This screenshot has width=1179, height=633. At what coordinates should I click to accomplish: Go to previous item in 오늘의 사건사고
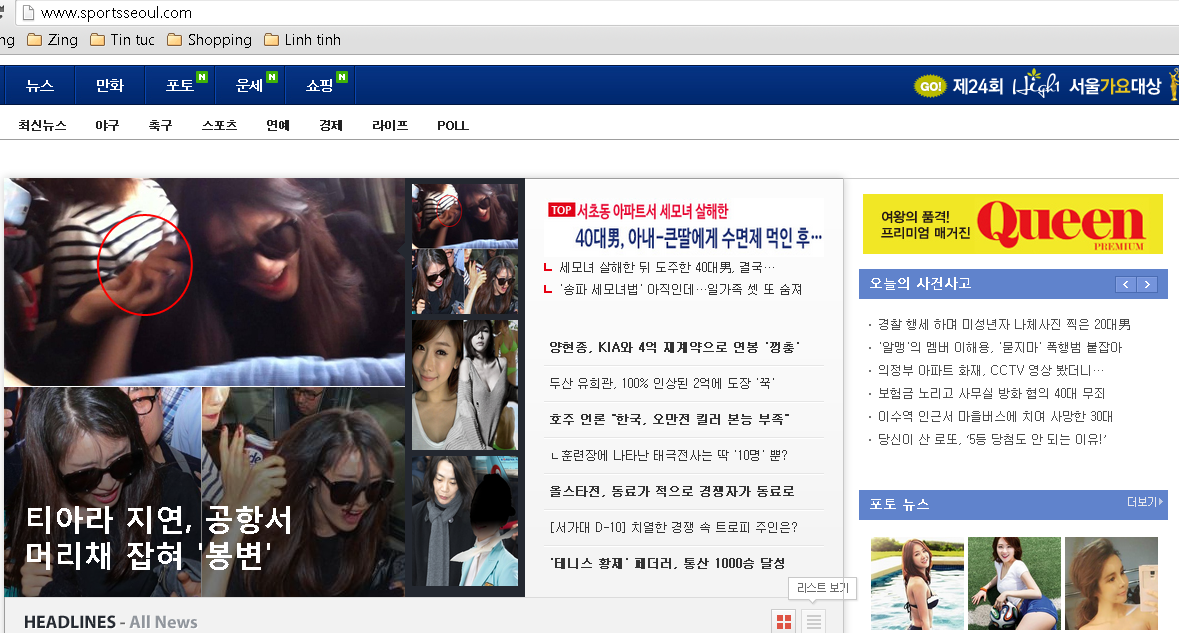tap(1126, 285)
